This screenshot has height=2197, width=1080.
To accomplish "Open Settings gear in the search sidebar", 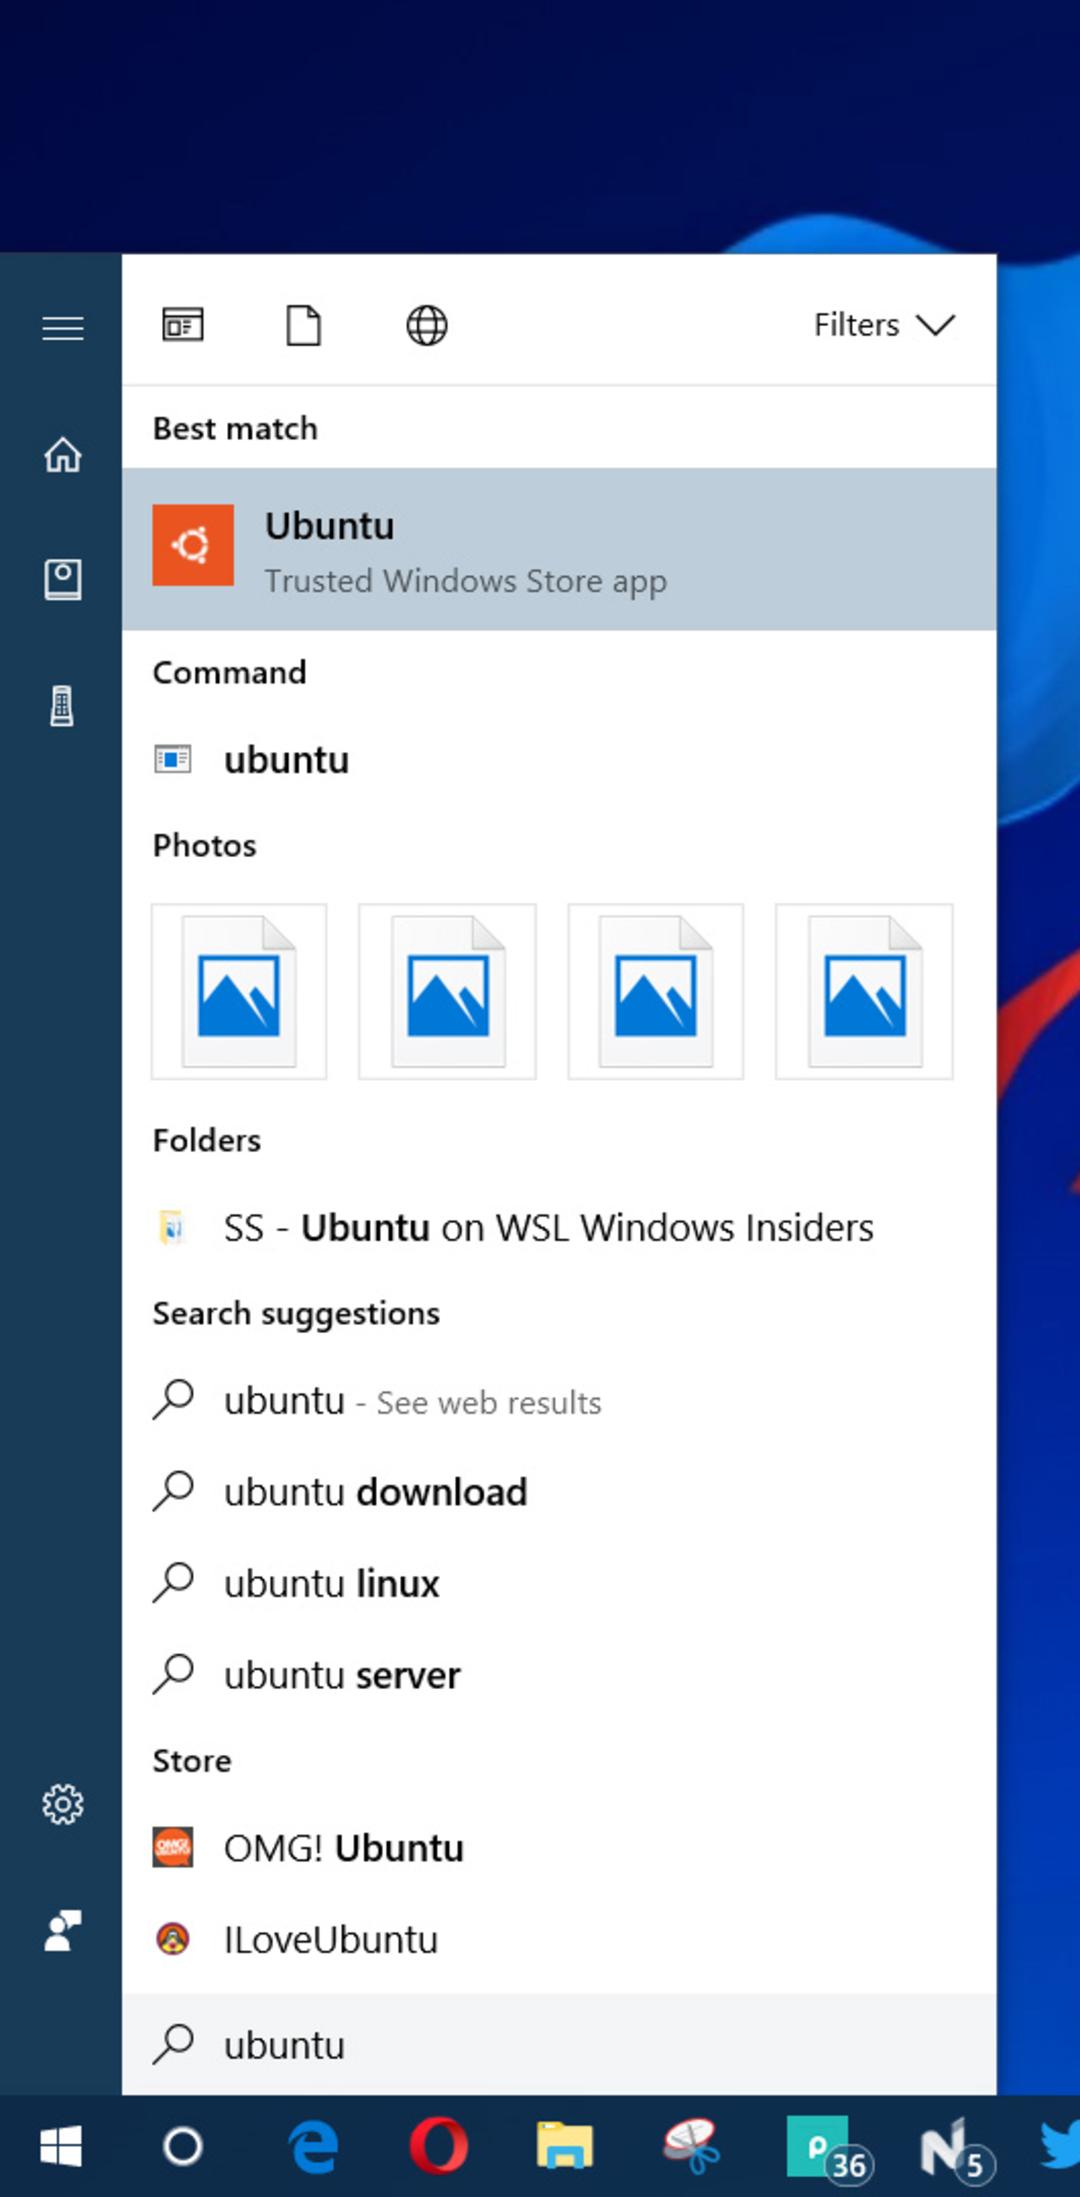I will [62, 1804].
